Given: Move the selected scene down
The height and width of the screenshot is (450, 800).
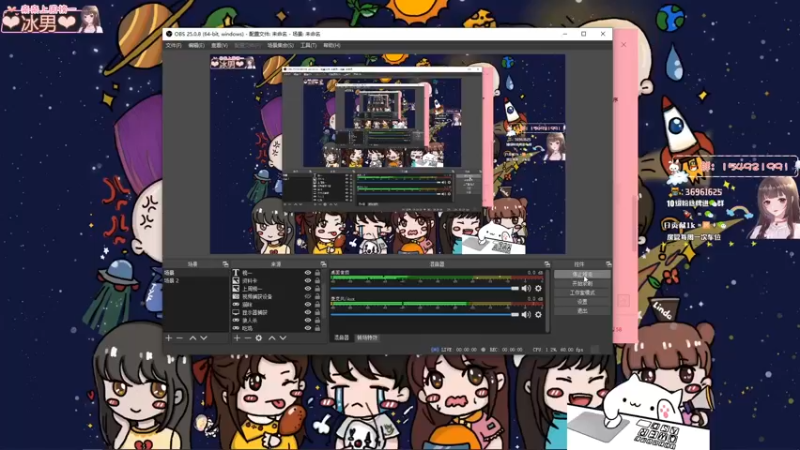Looking at the screenshot, I should pos(204,338).
